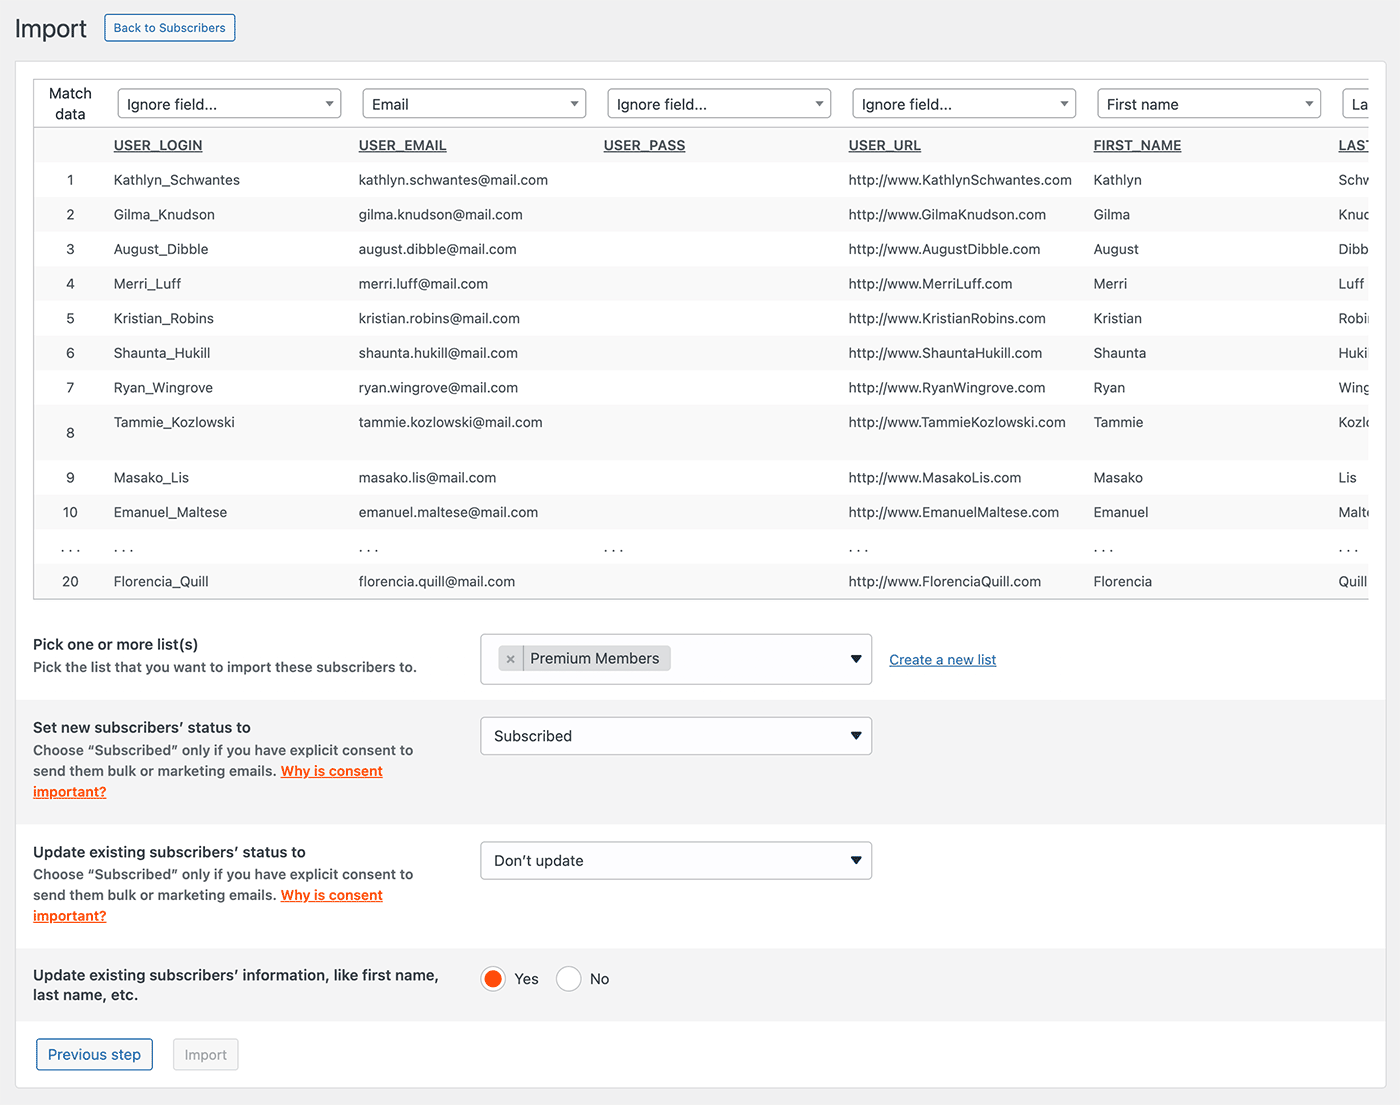Viewport: 1400px width, 1105px height.
Task: Open the Create a new list link
Action: click(941, 659)
